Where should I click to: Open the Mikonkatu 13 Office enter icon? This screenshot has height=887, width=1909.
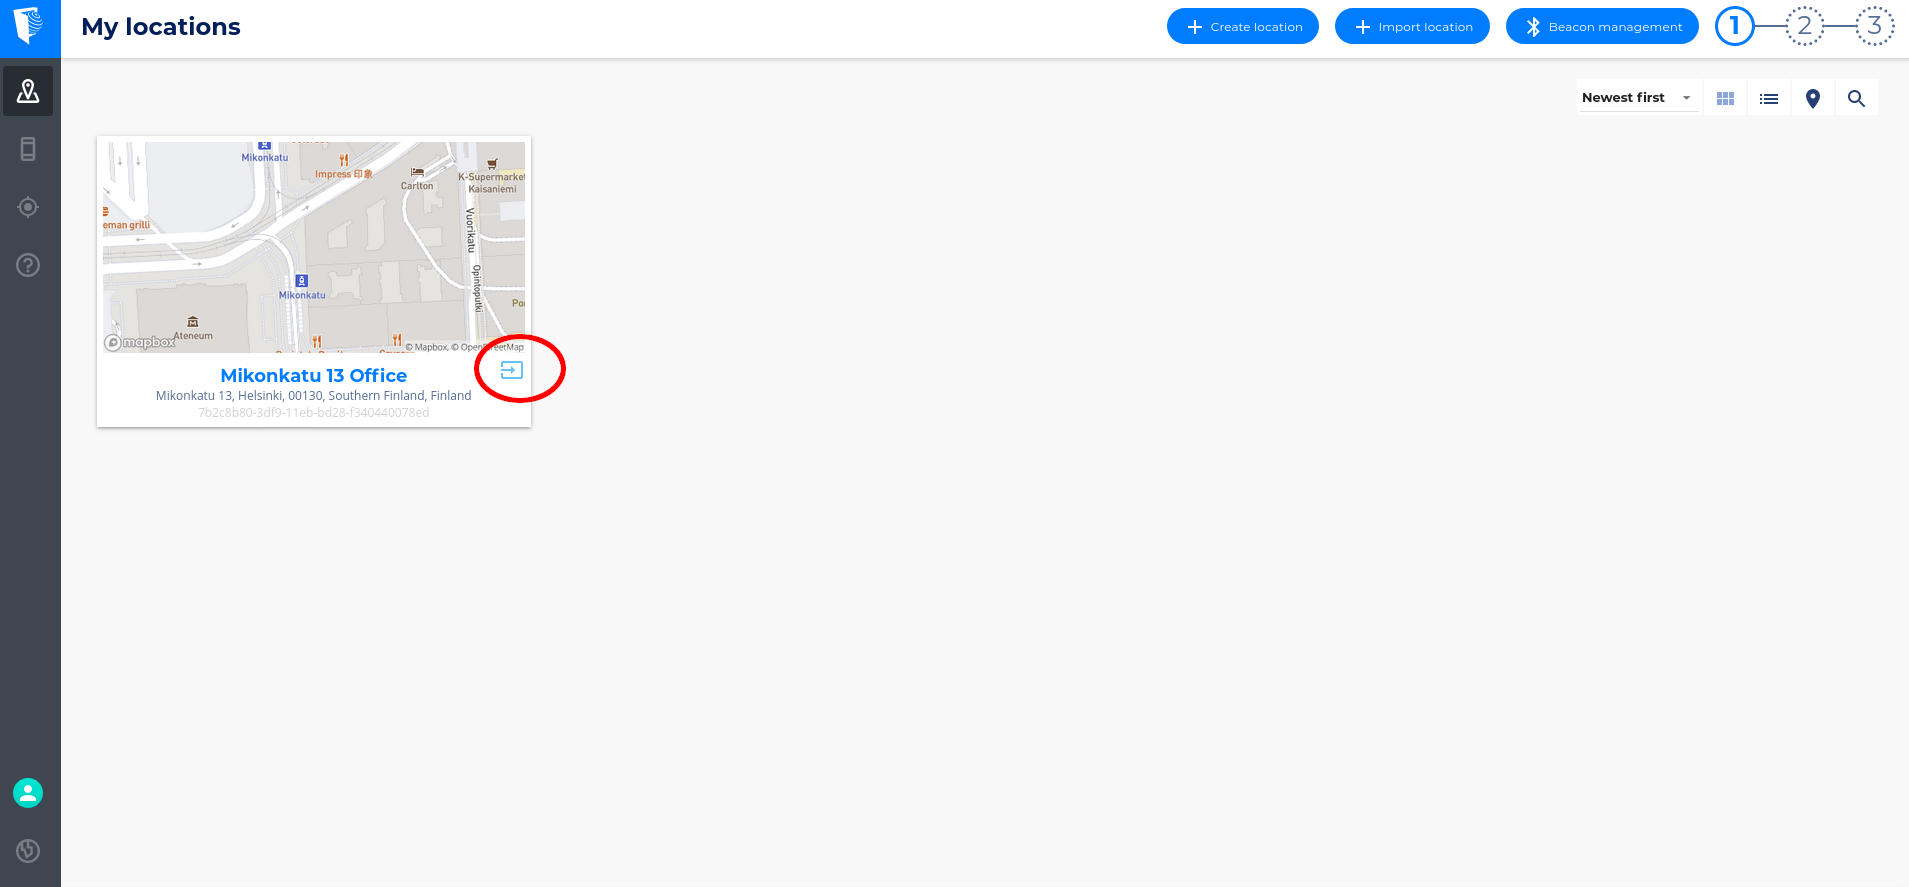[x=511, y=370]
